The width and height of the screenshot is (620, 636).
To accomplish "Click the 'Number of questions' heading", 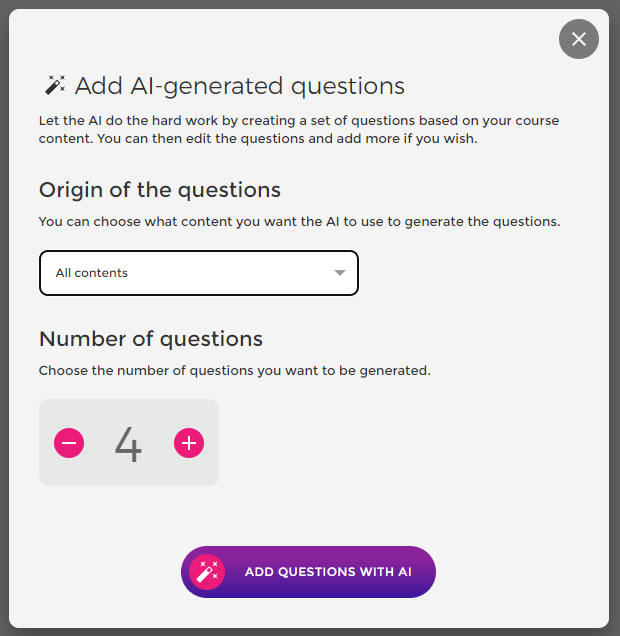I will [151, 338].
